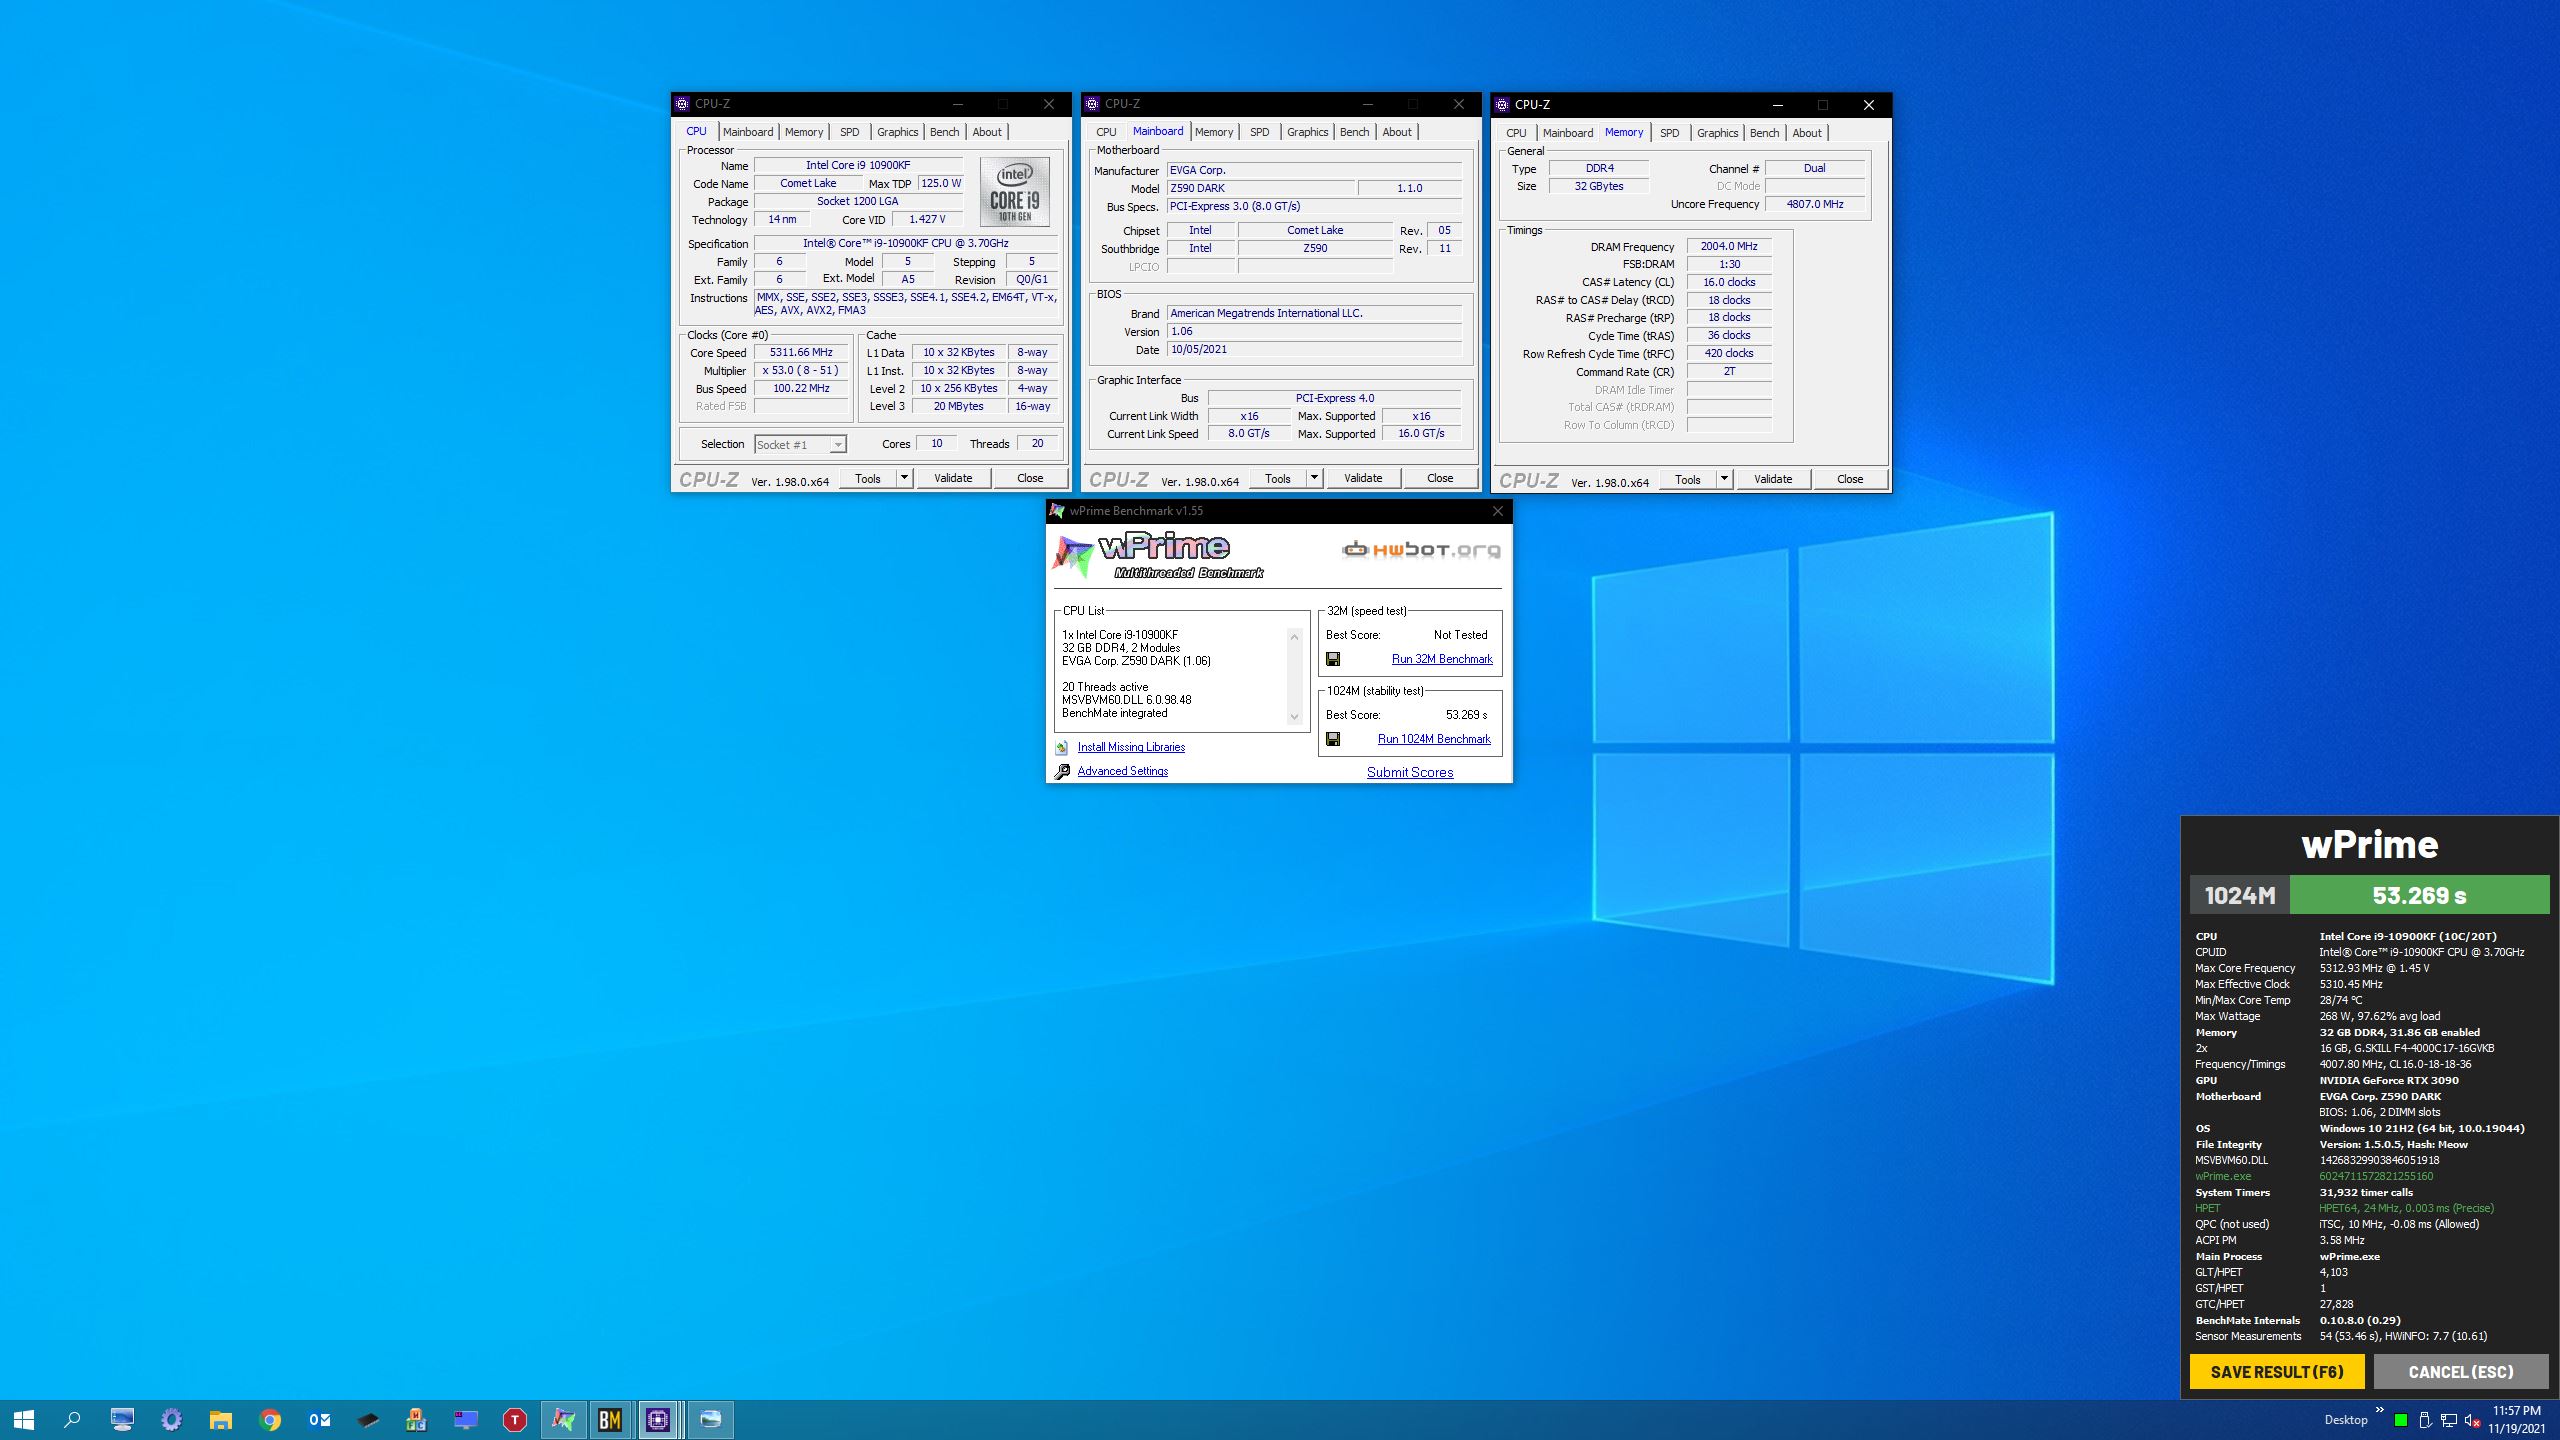This screenshot has width=2560, height=1440.
Task: Open Outlook from the taskbar
Action: [319, 1419]
